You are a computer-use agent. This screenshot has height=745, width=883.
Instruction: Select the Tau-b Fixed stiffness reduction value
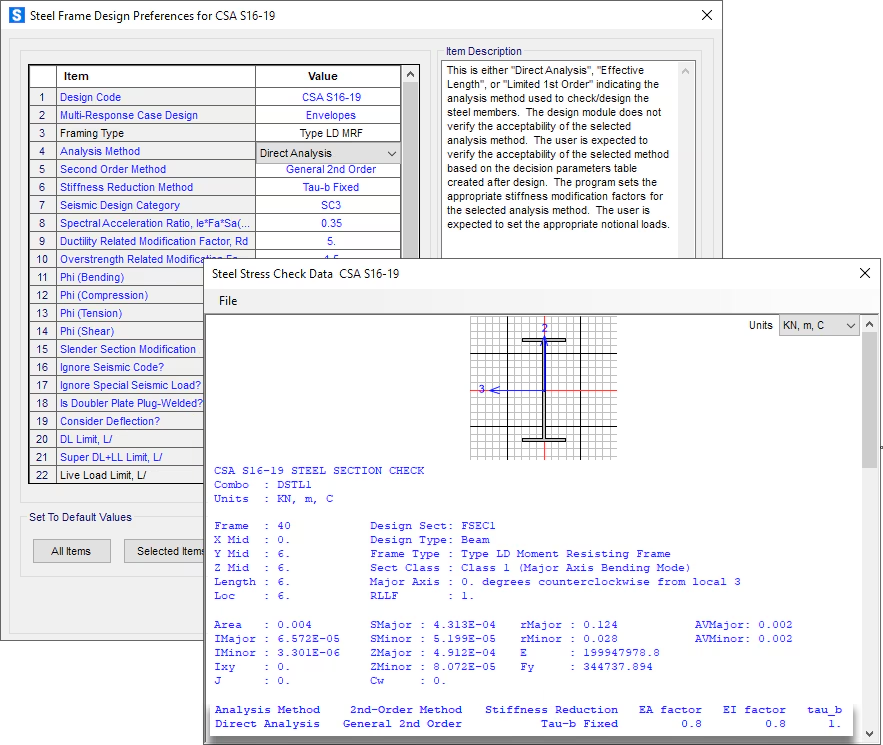point(331,187)
